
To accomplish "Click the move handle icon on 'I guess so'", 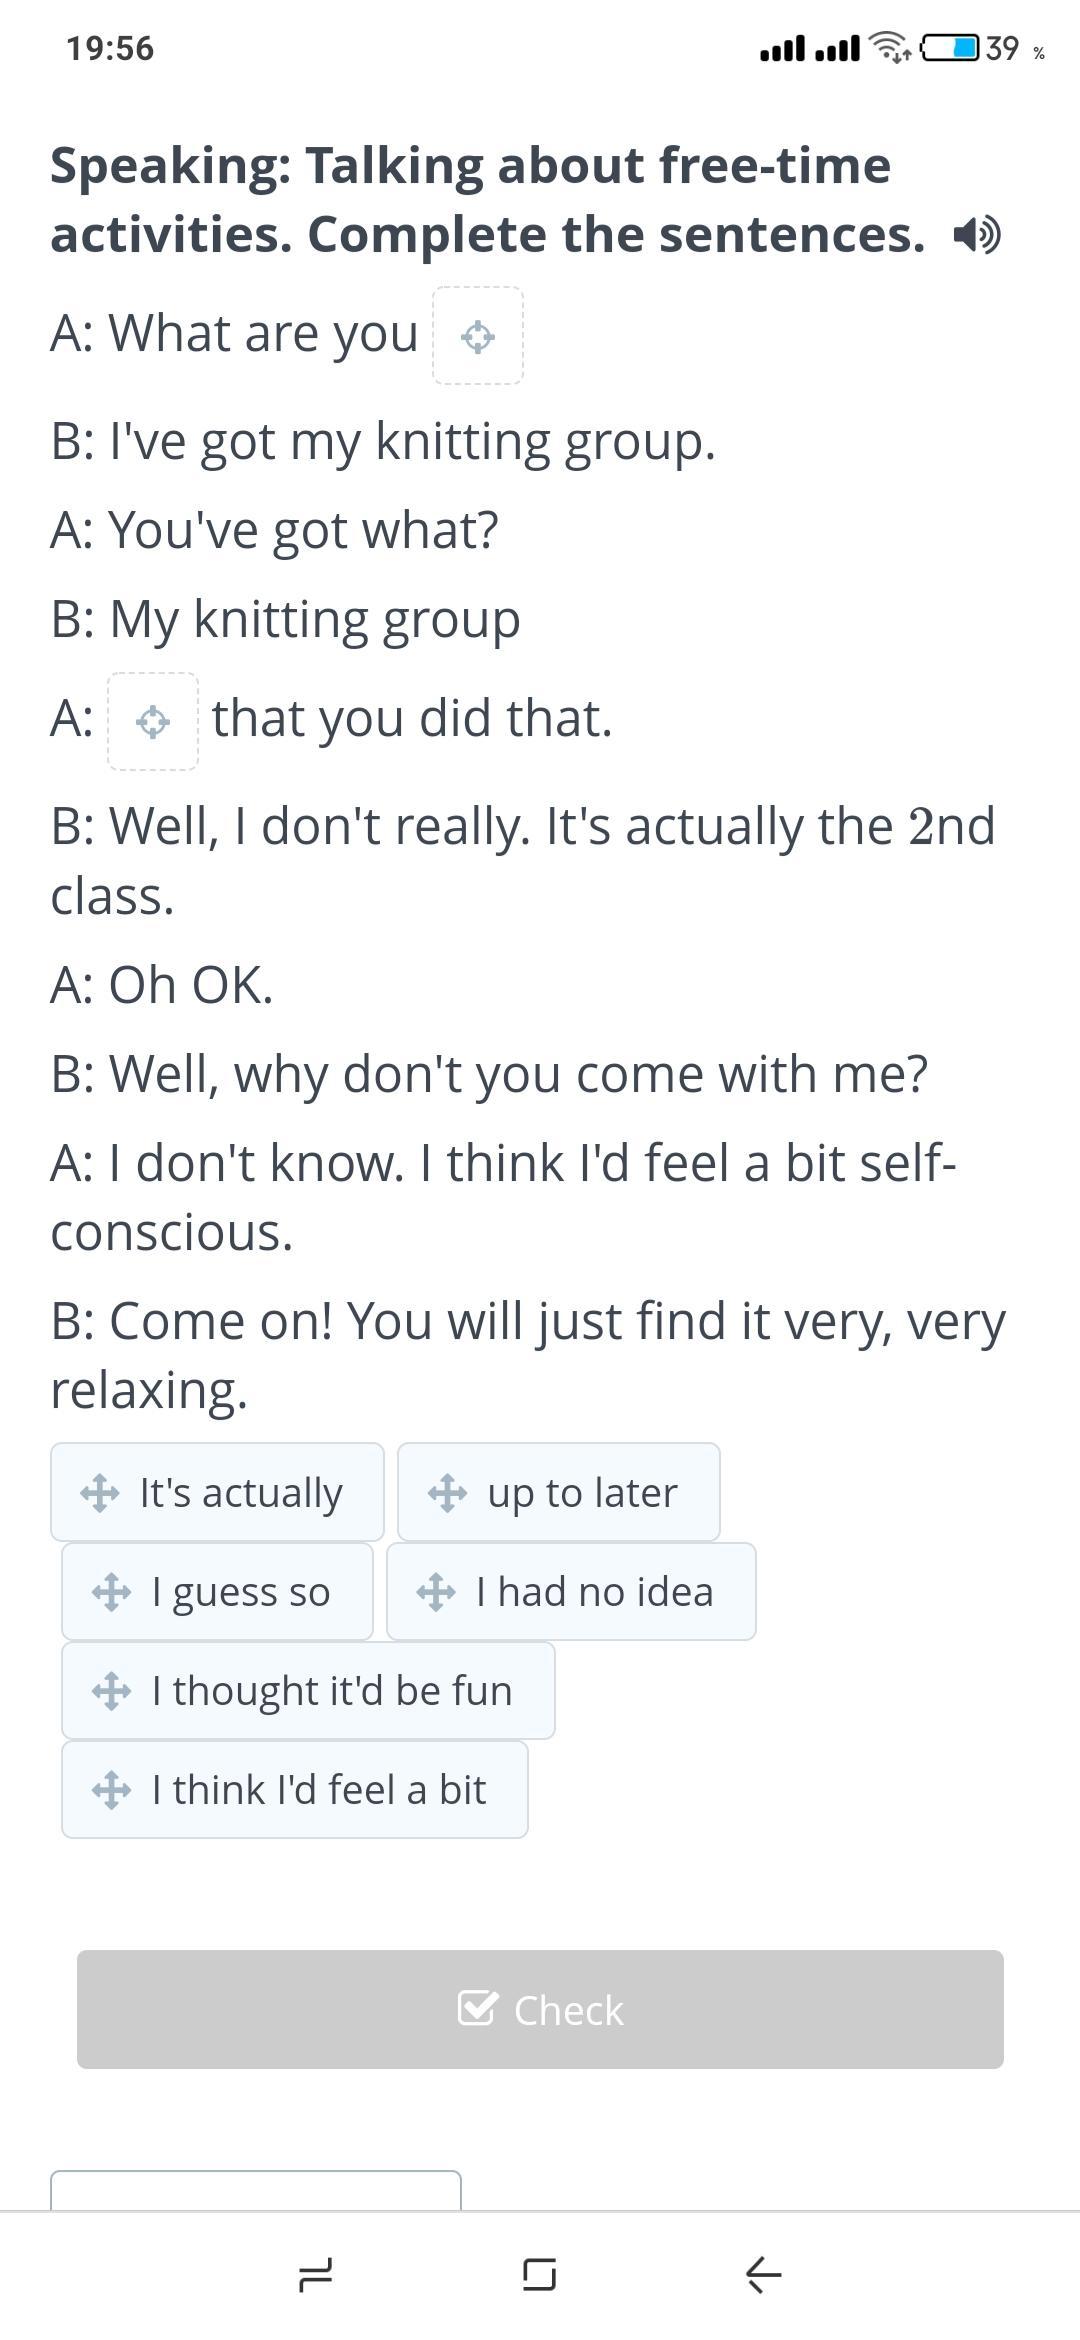I will click(111, 1592).
